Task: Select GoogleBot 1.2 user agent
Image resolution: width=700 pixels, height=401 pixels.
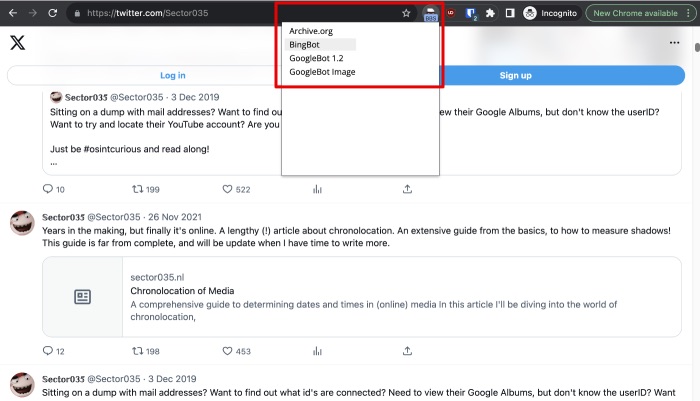Action: click(317, 58)
